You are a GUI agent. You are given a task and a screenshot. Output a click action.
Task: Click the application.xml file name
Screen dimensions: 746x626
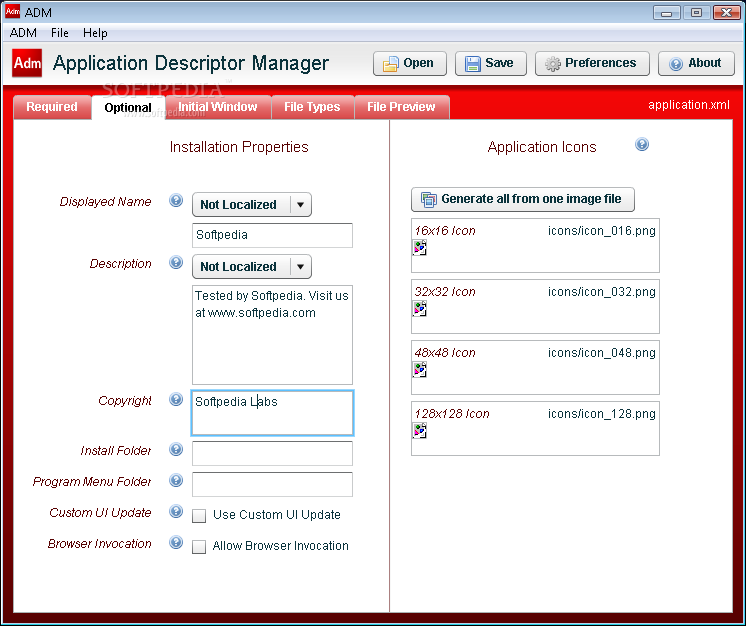click(x=688, y=105)
